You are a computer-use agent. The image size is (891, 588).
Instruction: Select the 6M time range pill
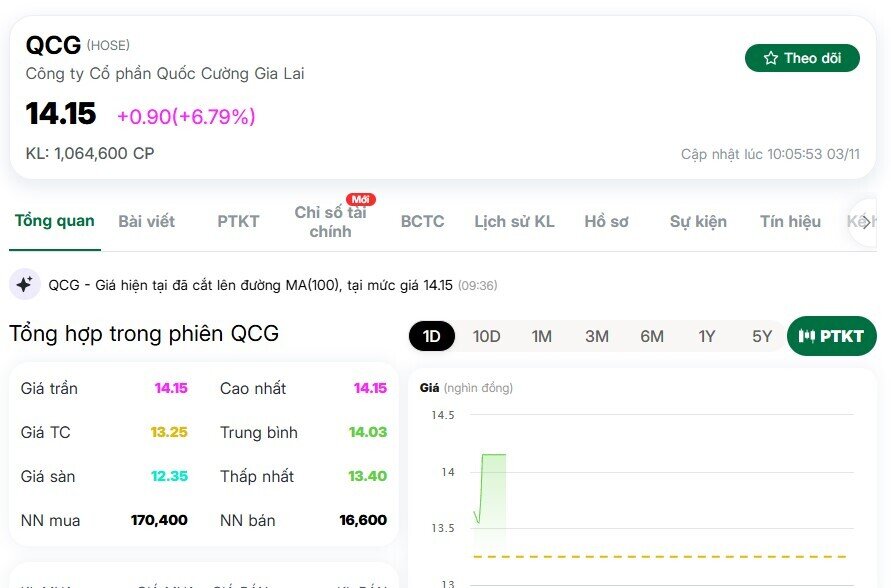point(652,336)
